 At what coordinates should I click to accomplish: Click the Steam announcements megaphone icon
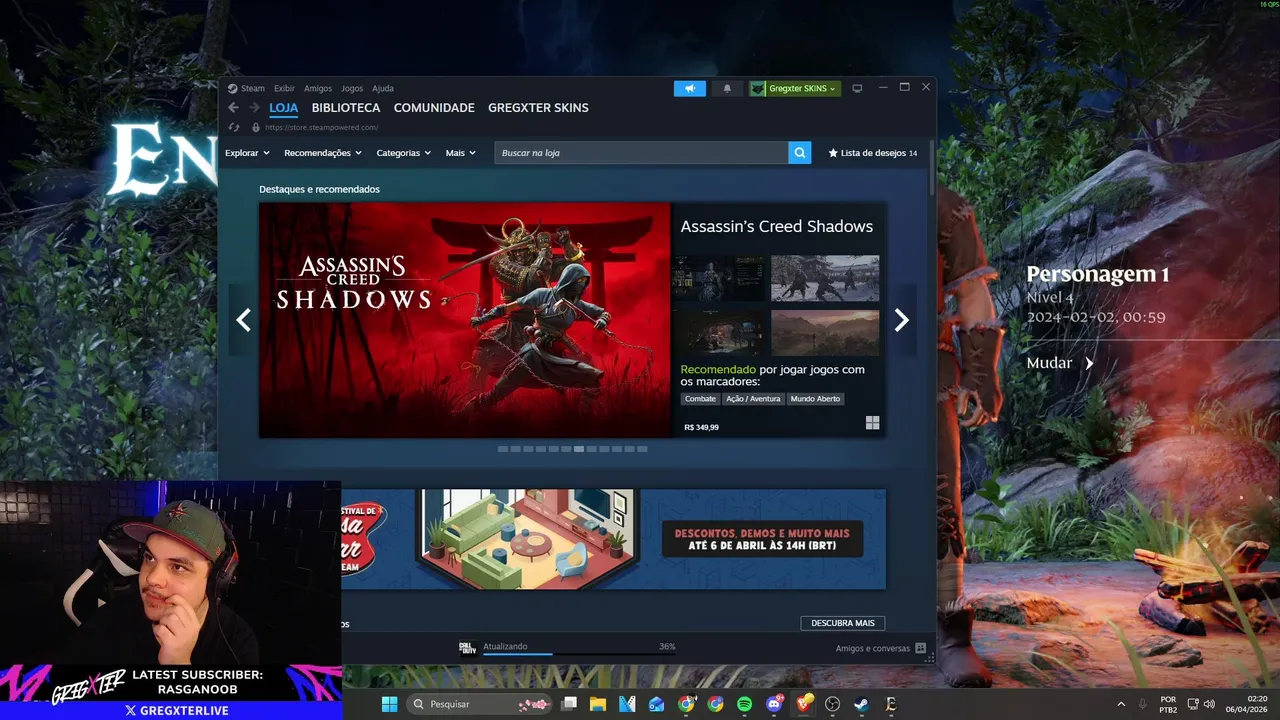tap(690, 88)
